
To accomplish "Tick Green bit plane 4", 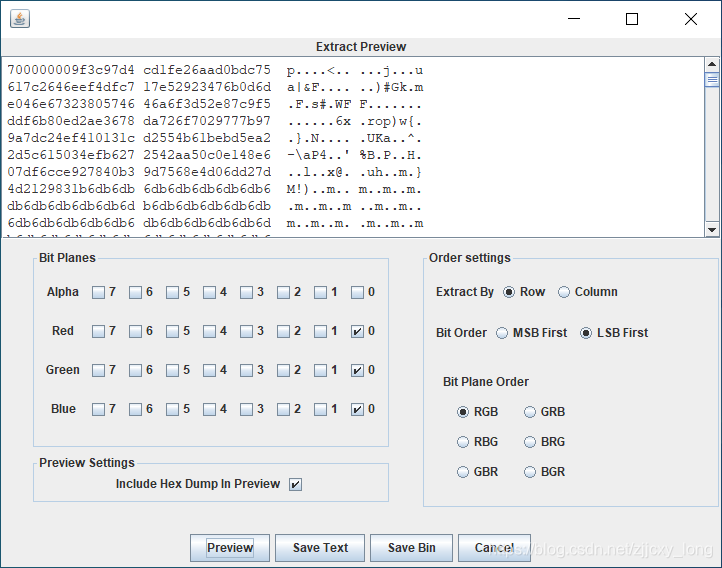I will point(210,370).
